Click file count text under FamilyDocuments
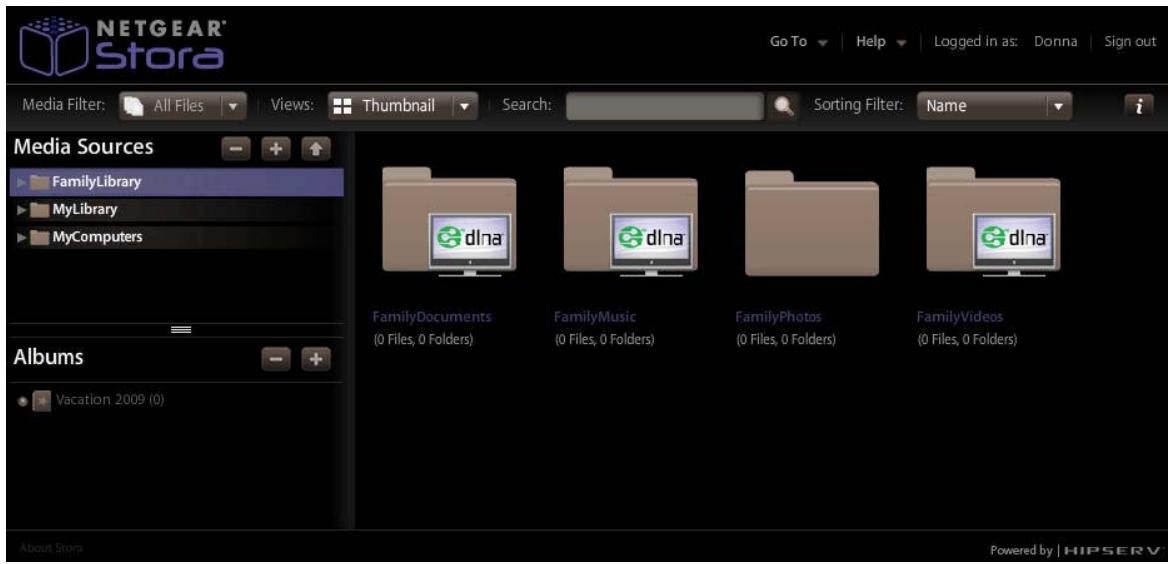This screenshot has width=1173, height=564. point(423,340)
